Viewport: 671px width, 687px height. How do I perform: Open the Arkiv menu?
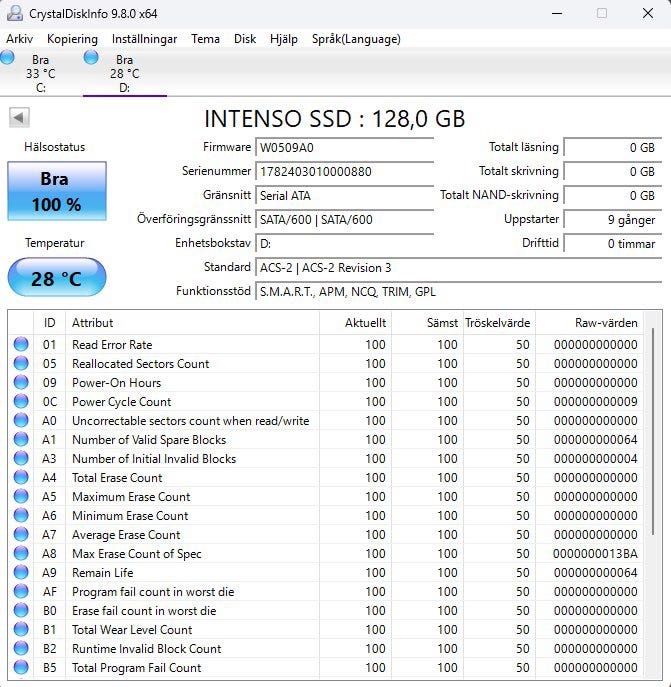(20, 39)
